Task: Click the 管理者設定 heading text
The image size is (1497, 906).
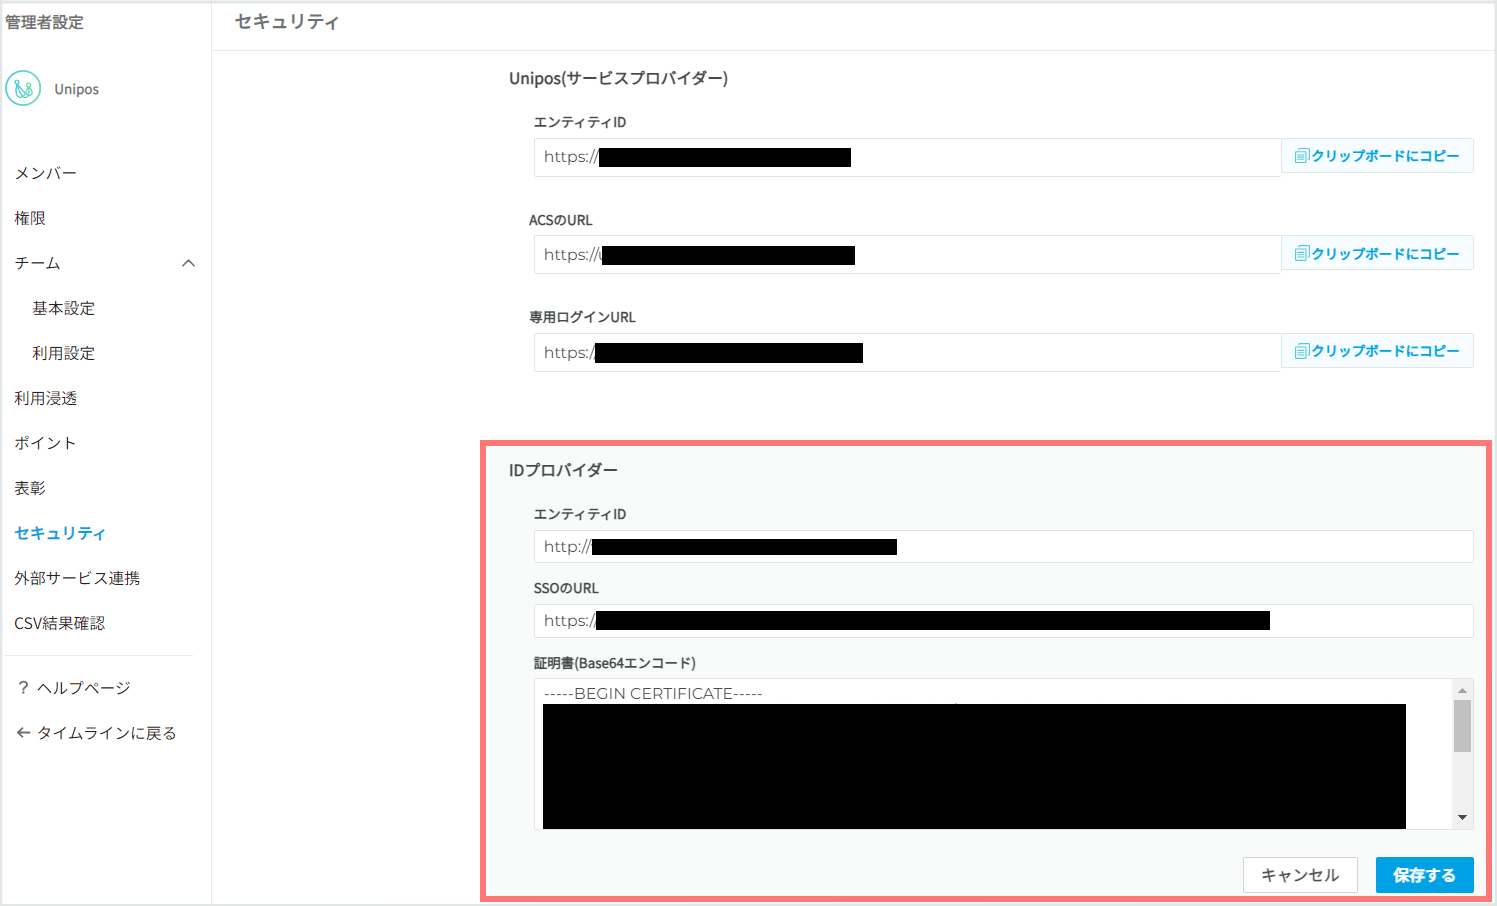Action: (44, 22)
